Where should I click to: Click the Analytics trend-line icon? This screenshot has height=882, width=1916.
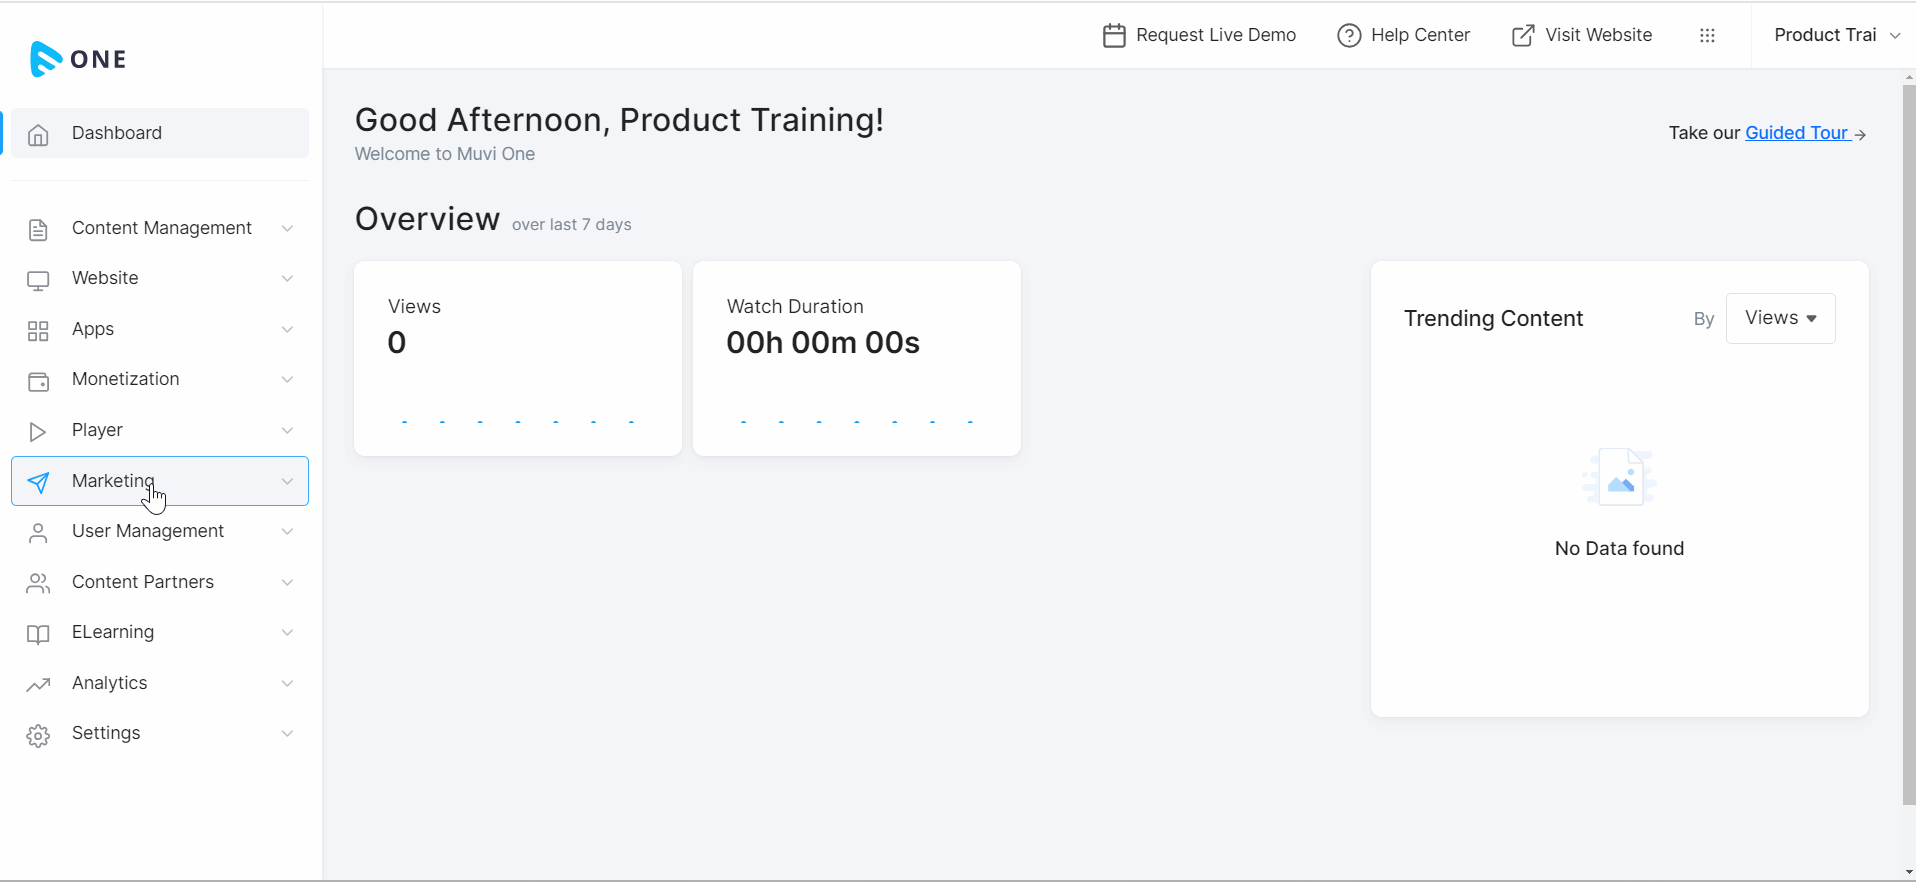pos(38,685)
